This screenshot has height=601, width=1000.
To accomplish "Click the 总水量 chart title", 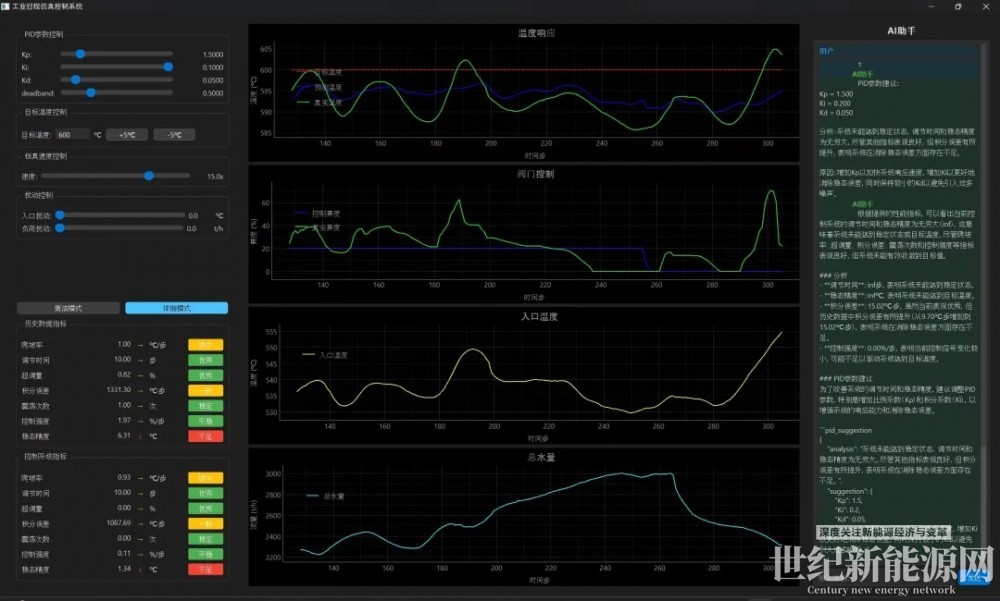I will coord(541,457).
